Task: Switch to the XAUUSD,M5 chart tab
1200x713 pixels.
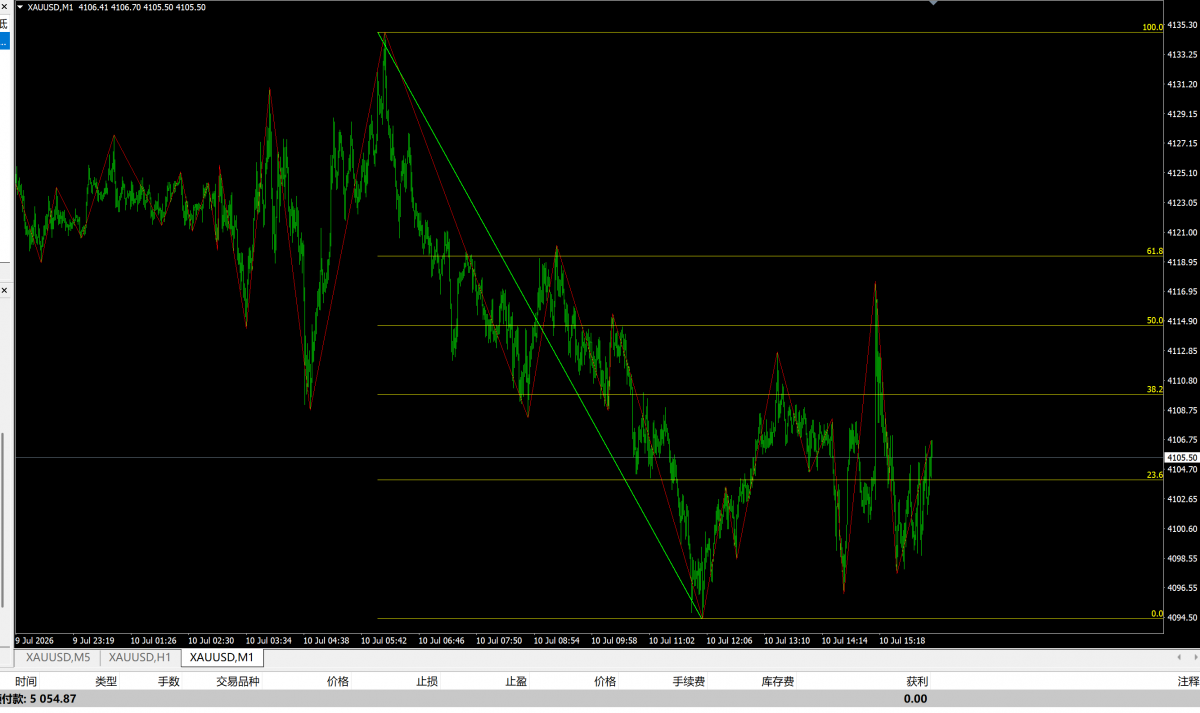Action: [58, 657]
